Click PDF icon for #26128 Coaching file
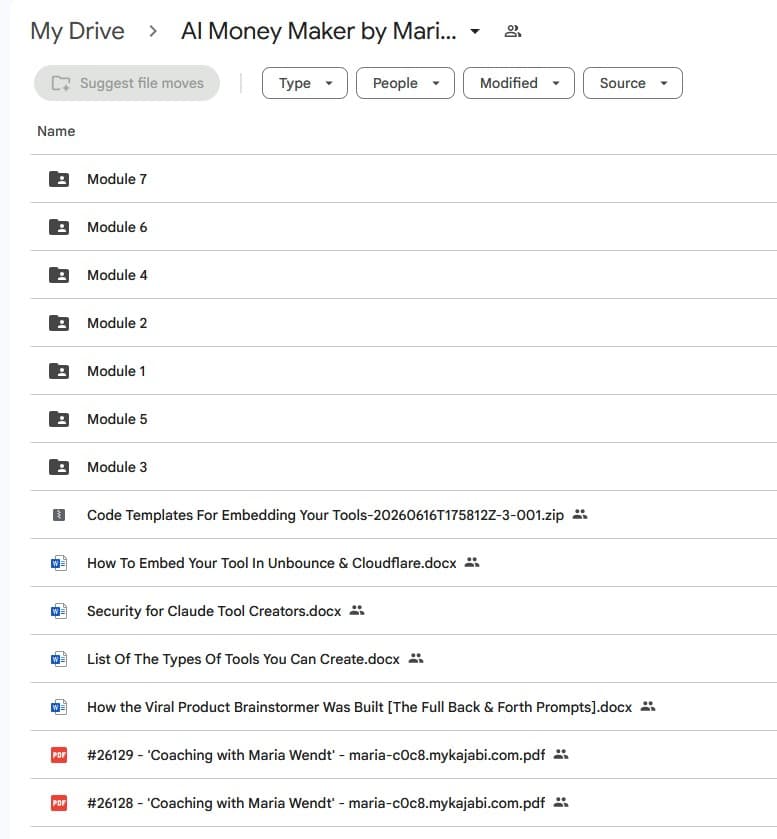Viewport: 777px width, 839px height. click(x=59, y=803)
